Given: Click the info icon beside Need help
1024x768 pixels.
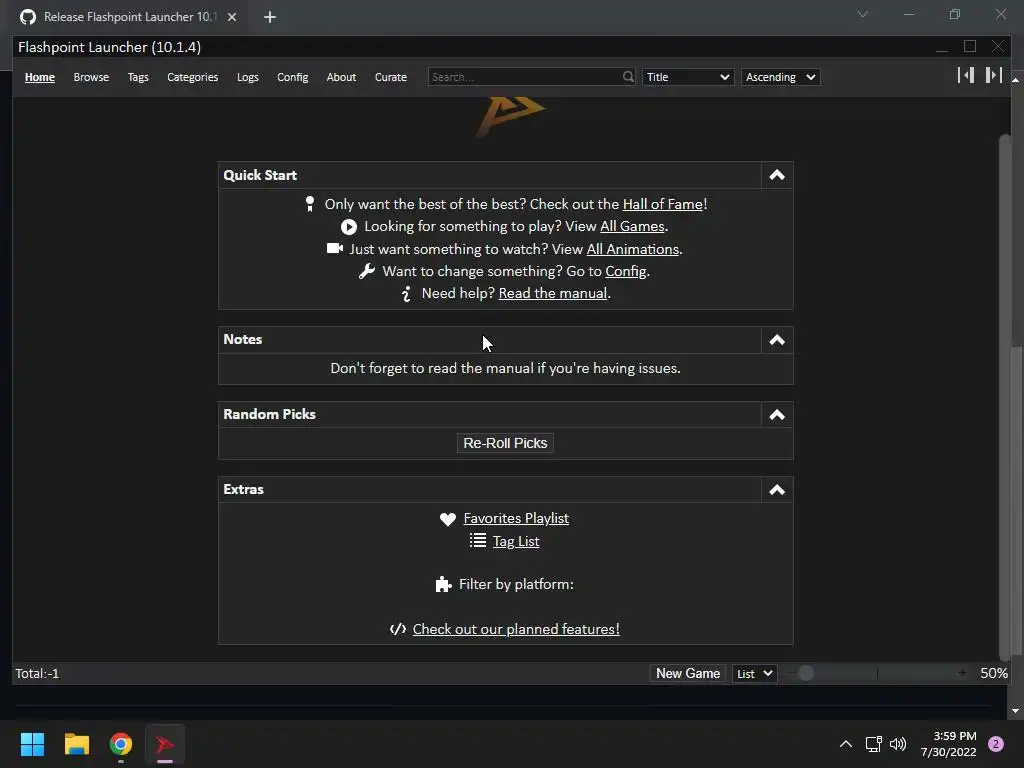Looking at the screenshot, I should 406,294.
